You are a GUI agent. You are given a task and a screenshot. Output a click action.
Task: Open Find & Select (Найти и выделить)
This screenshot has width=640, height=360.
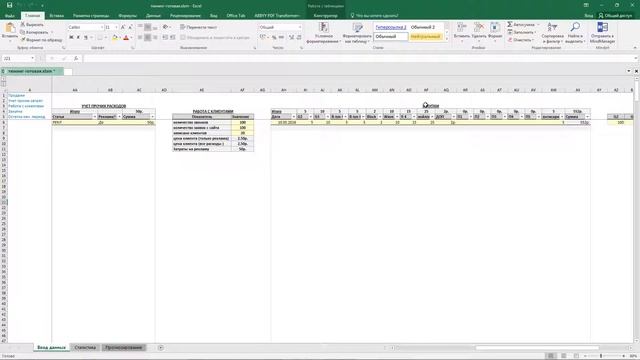[575, 33]
